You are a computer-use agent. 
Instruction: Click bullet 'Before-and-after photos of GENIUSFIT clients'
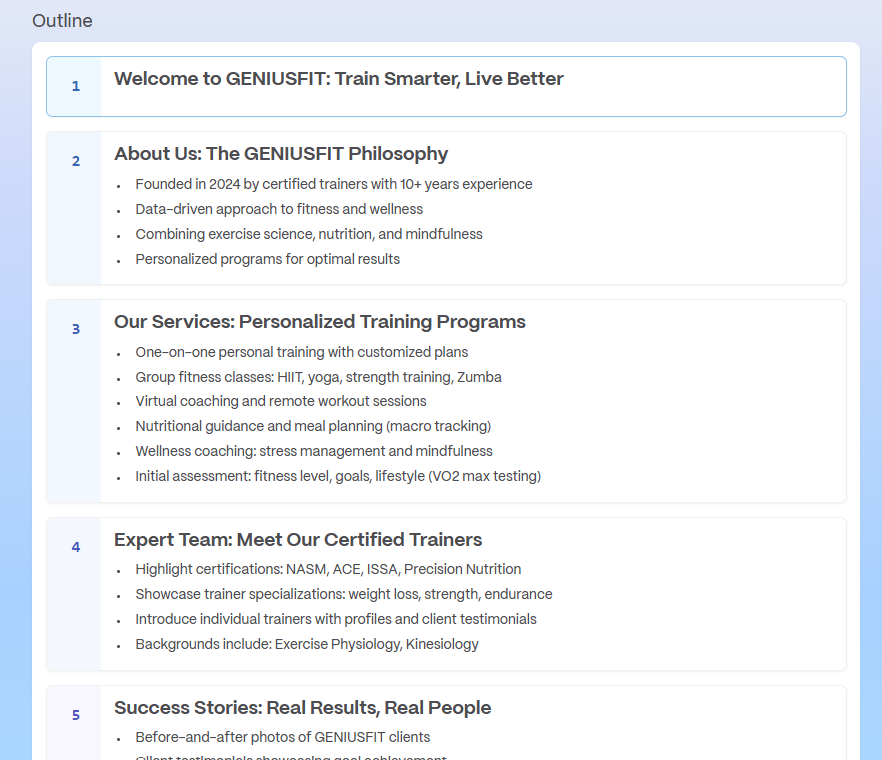tap(282, 737)
